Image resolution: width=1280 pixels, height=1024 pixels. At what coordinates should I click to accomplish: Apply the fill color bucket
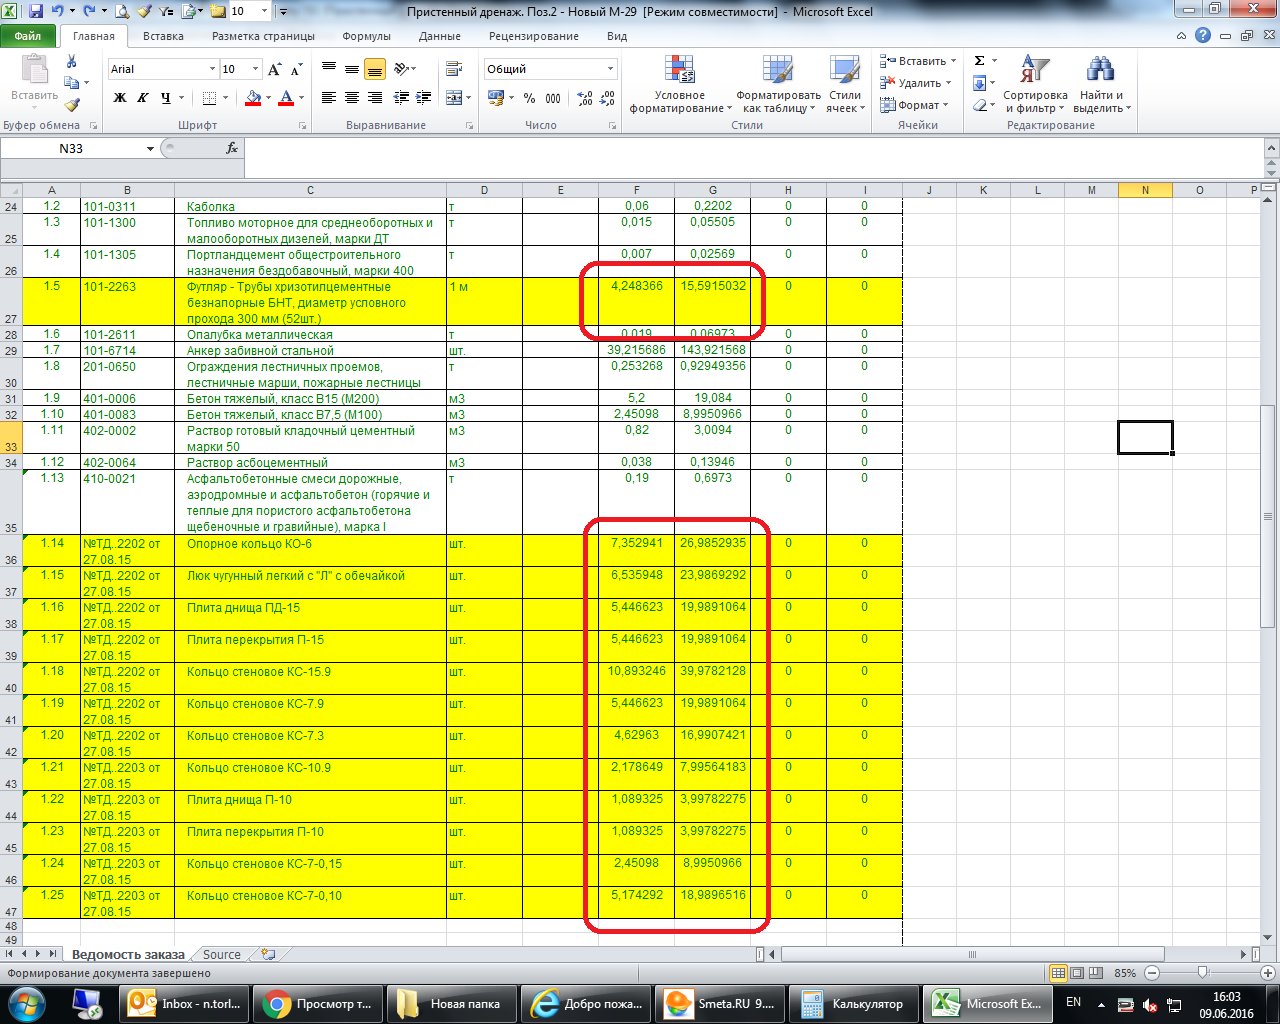tap(252, 98)
